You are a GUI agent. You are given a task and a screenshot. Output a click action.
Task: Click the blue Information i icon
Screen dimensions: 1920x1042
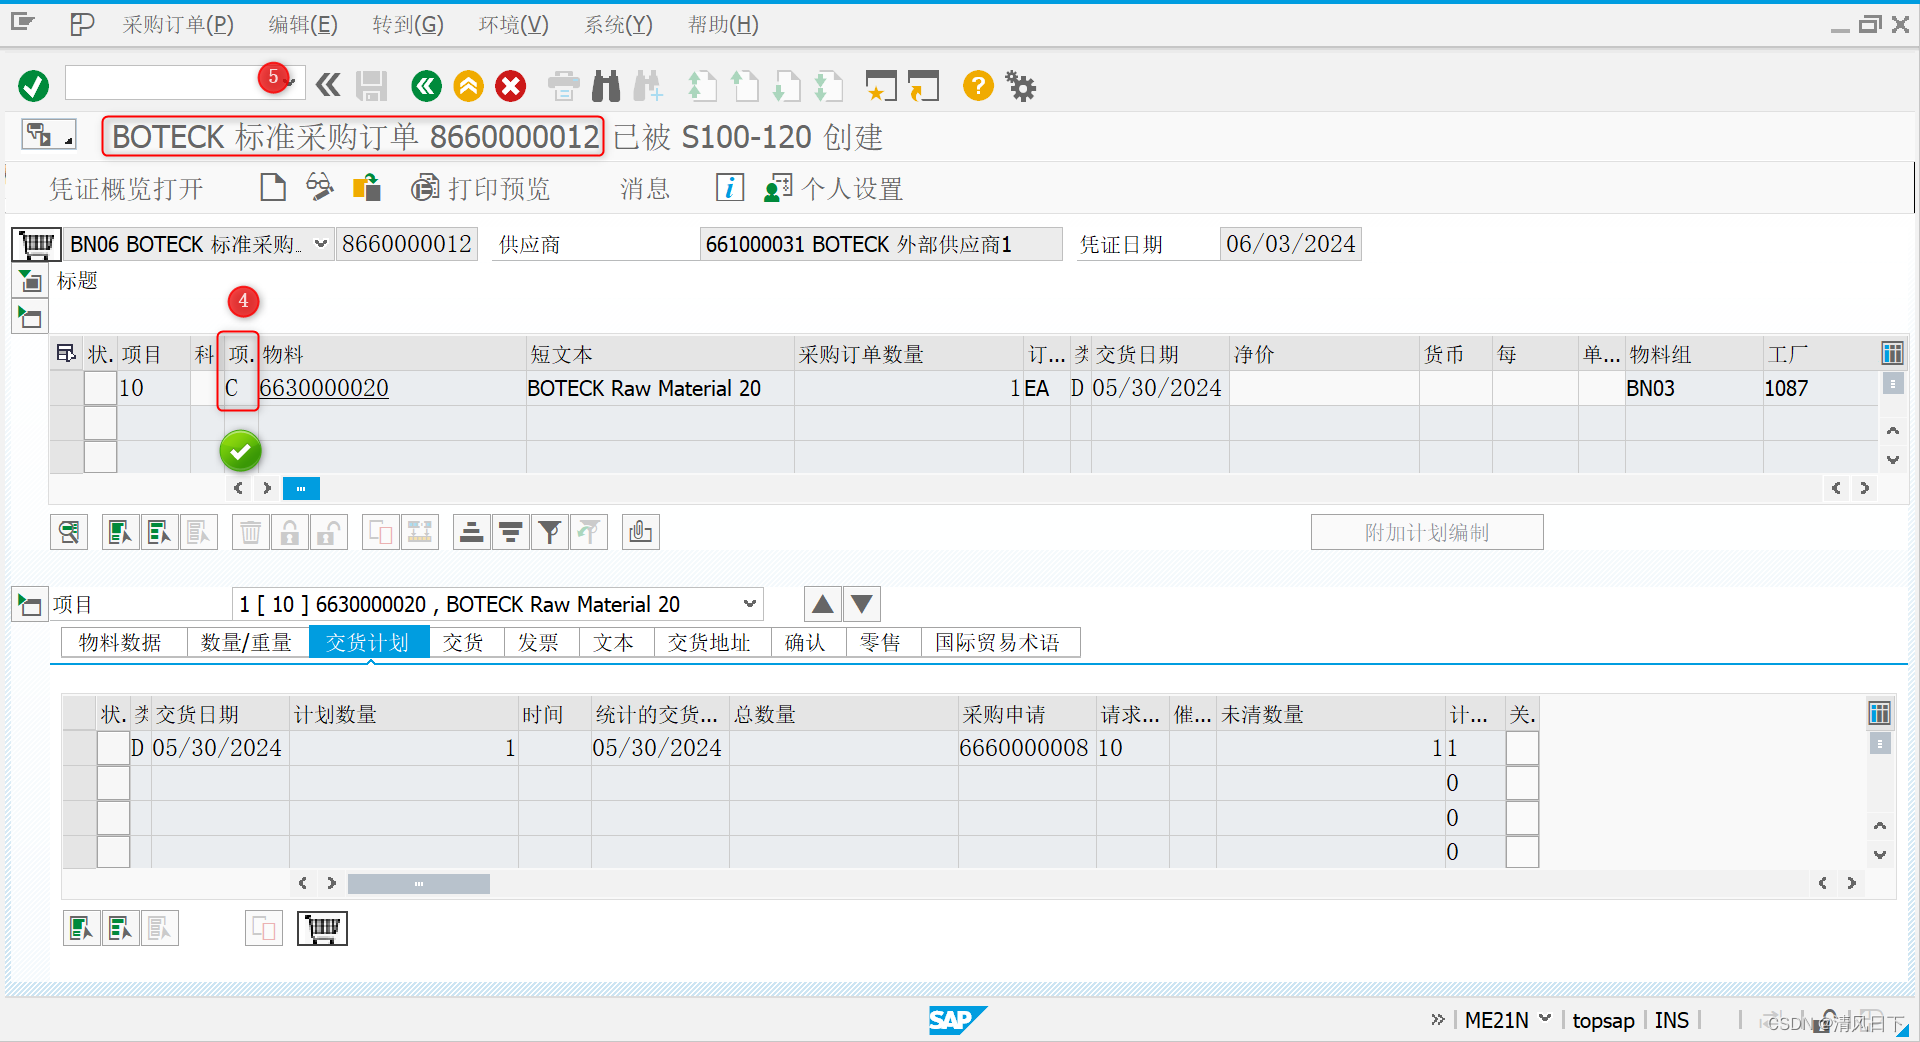pos(730,188)
